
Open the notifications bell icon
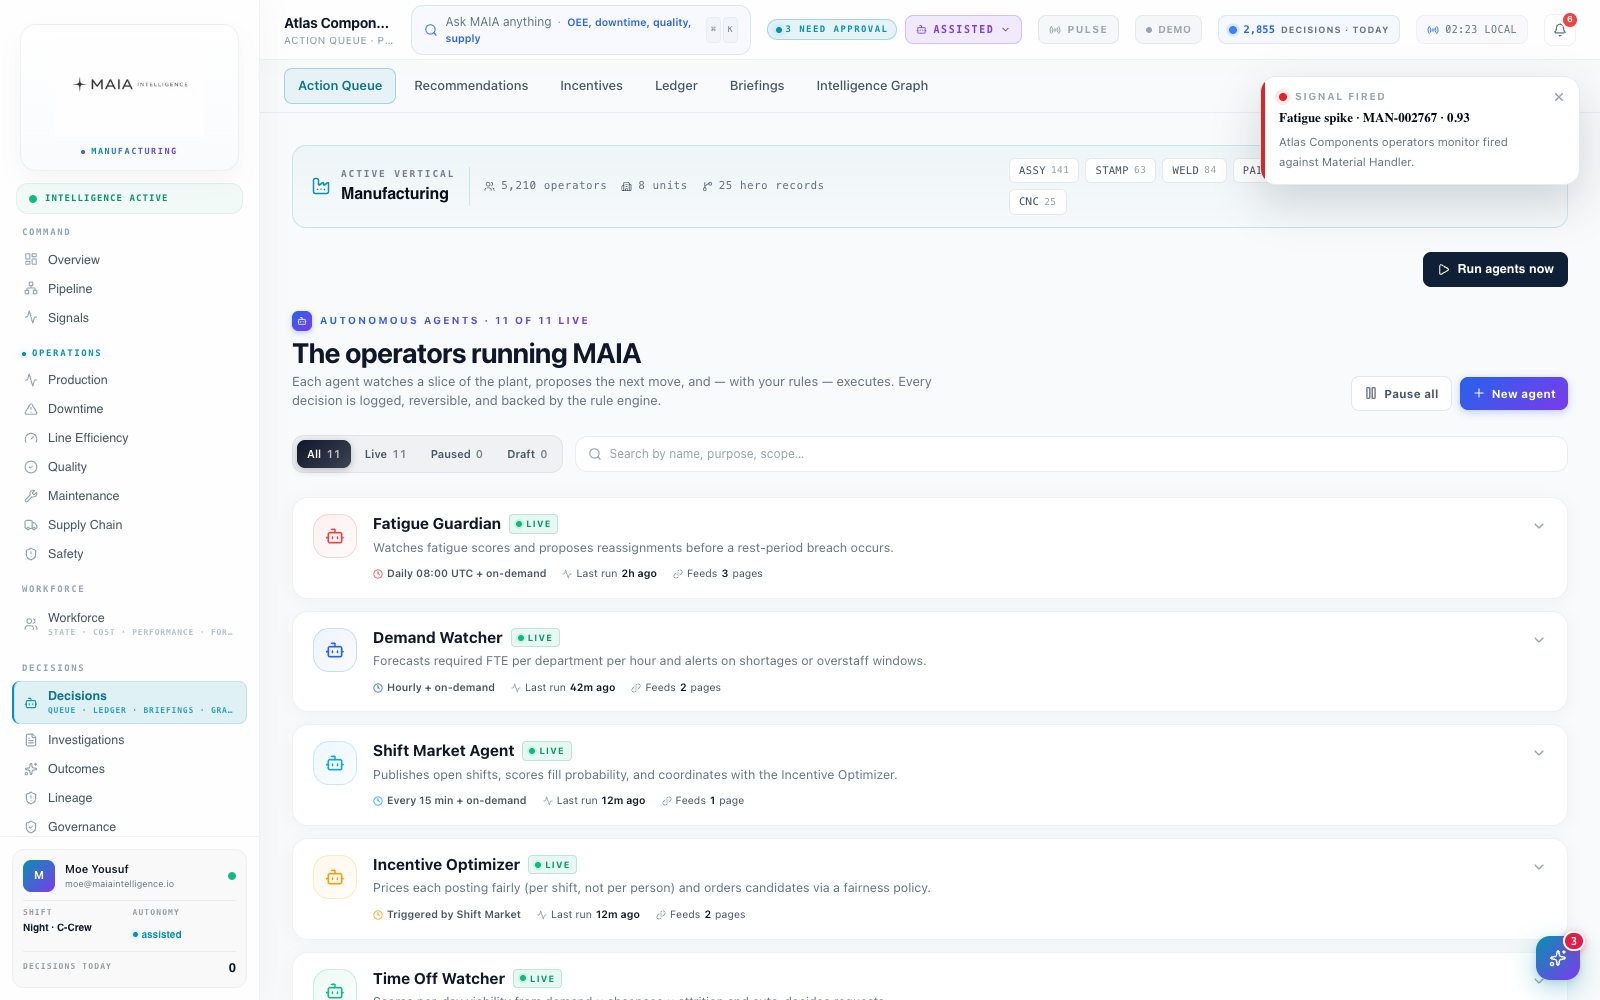(x=1560, y=30)
